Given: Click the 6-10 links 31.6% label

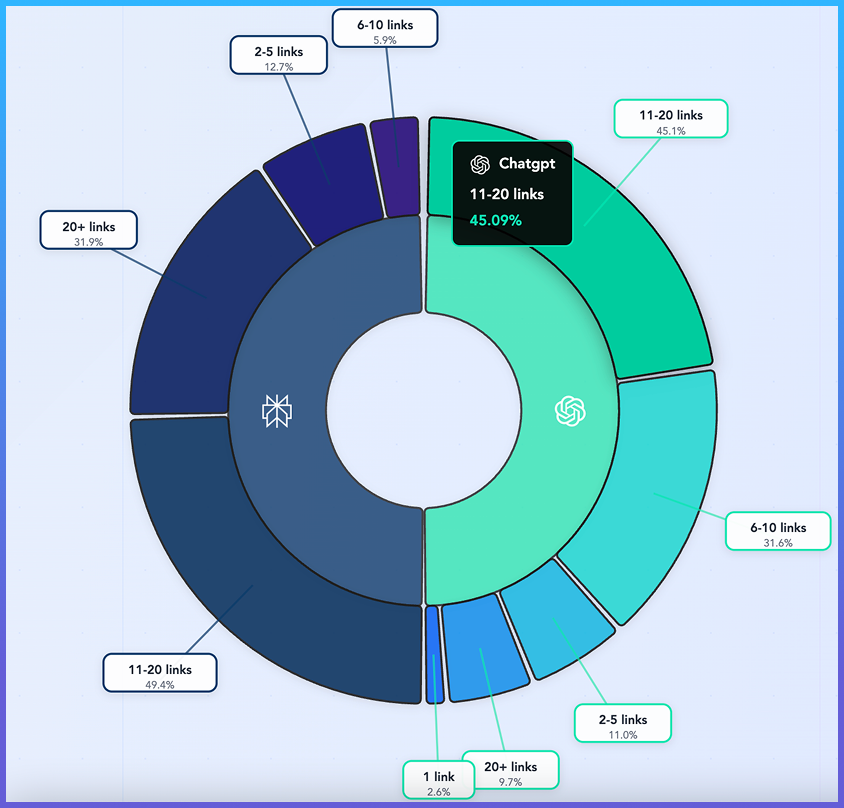Looking at the screenshot, I should pos(778,531).
